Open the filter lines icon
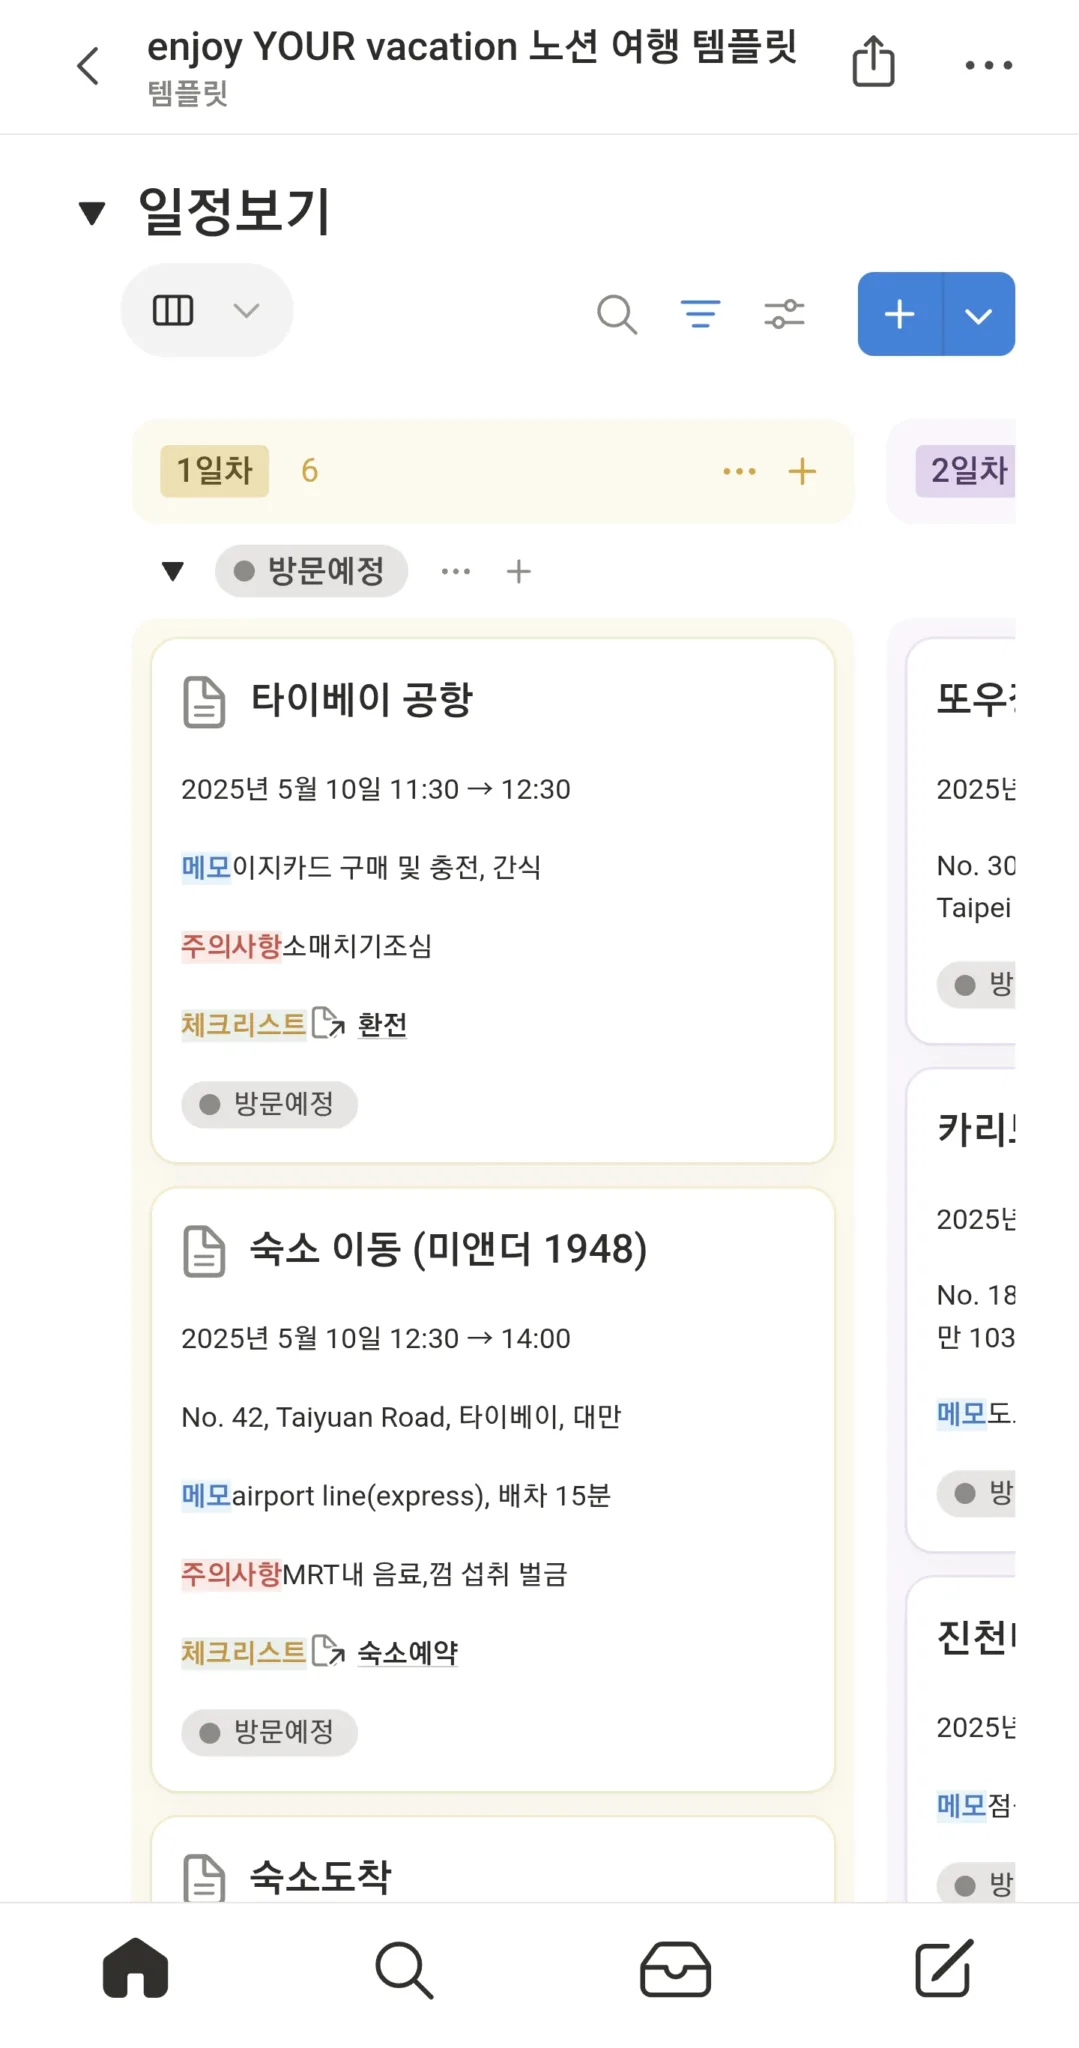The height and width of the screenshot is (2048, 1079). [700, 314]
